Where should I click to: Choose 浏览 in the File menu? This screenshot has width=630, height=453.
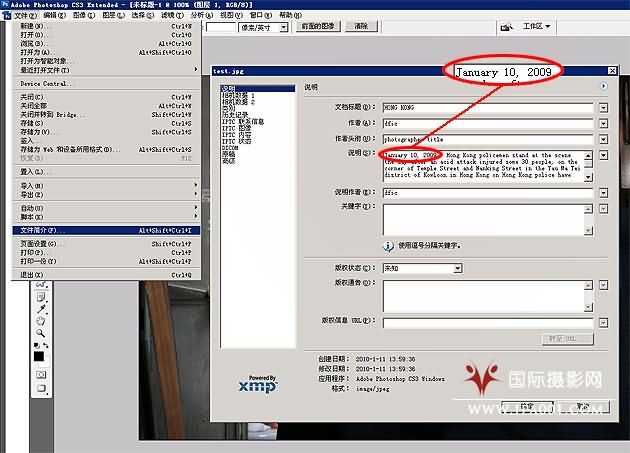coord(106,43)
